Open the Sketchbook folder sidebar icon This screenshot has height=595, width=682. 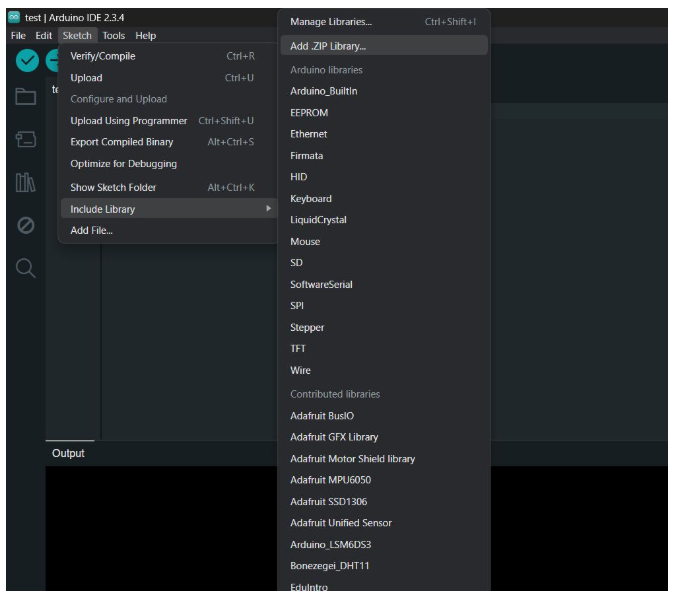click(x=26, y=97)
